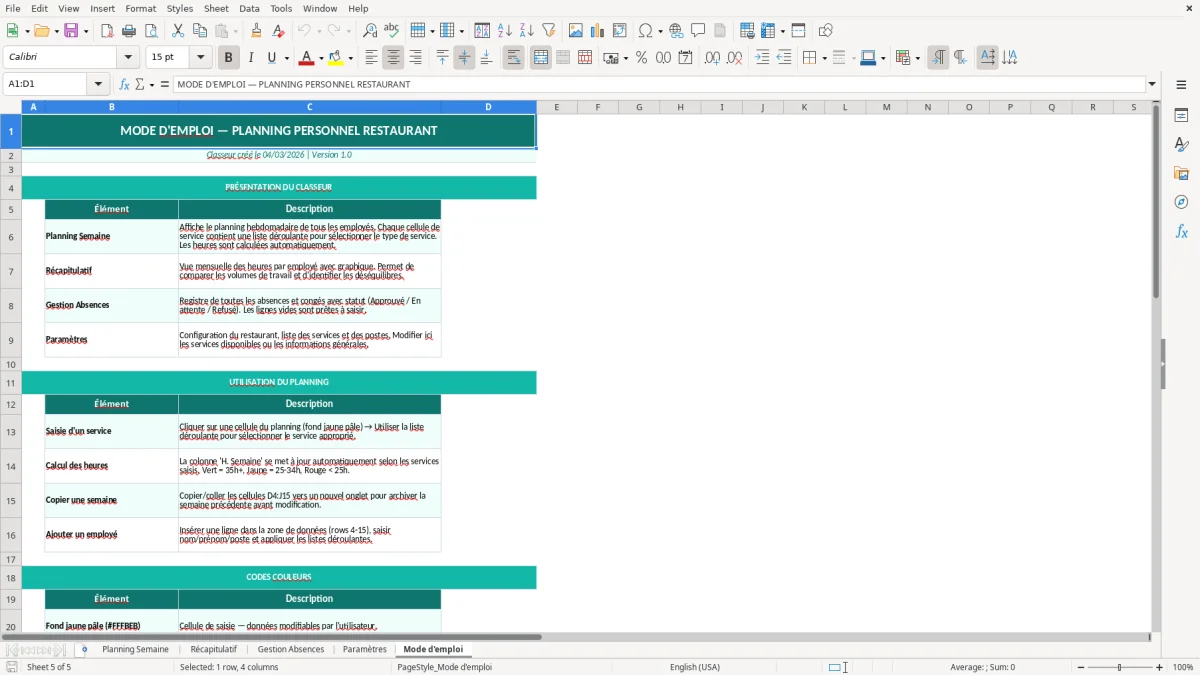
Task: Click the Save document icon
Action: point(71,31)
